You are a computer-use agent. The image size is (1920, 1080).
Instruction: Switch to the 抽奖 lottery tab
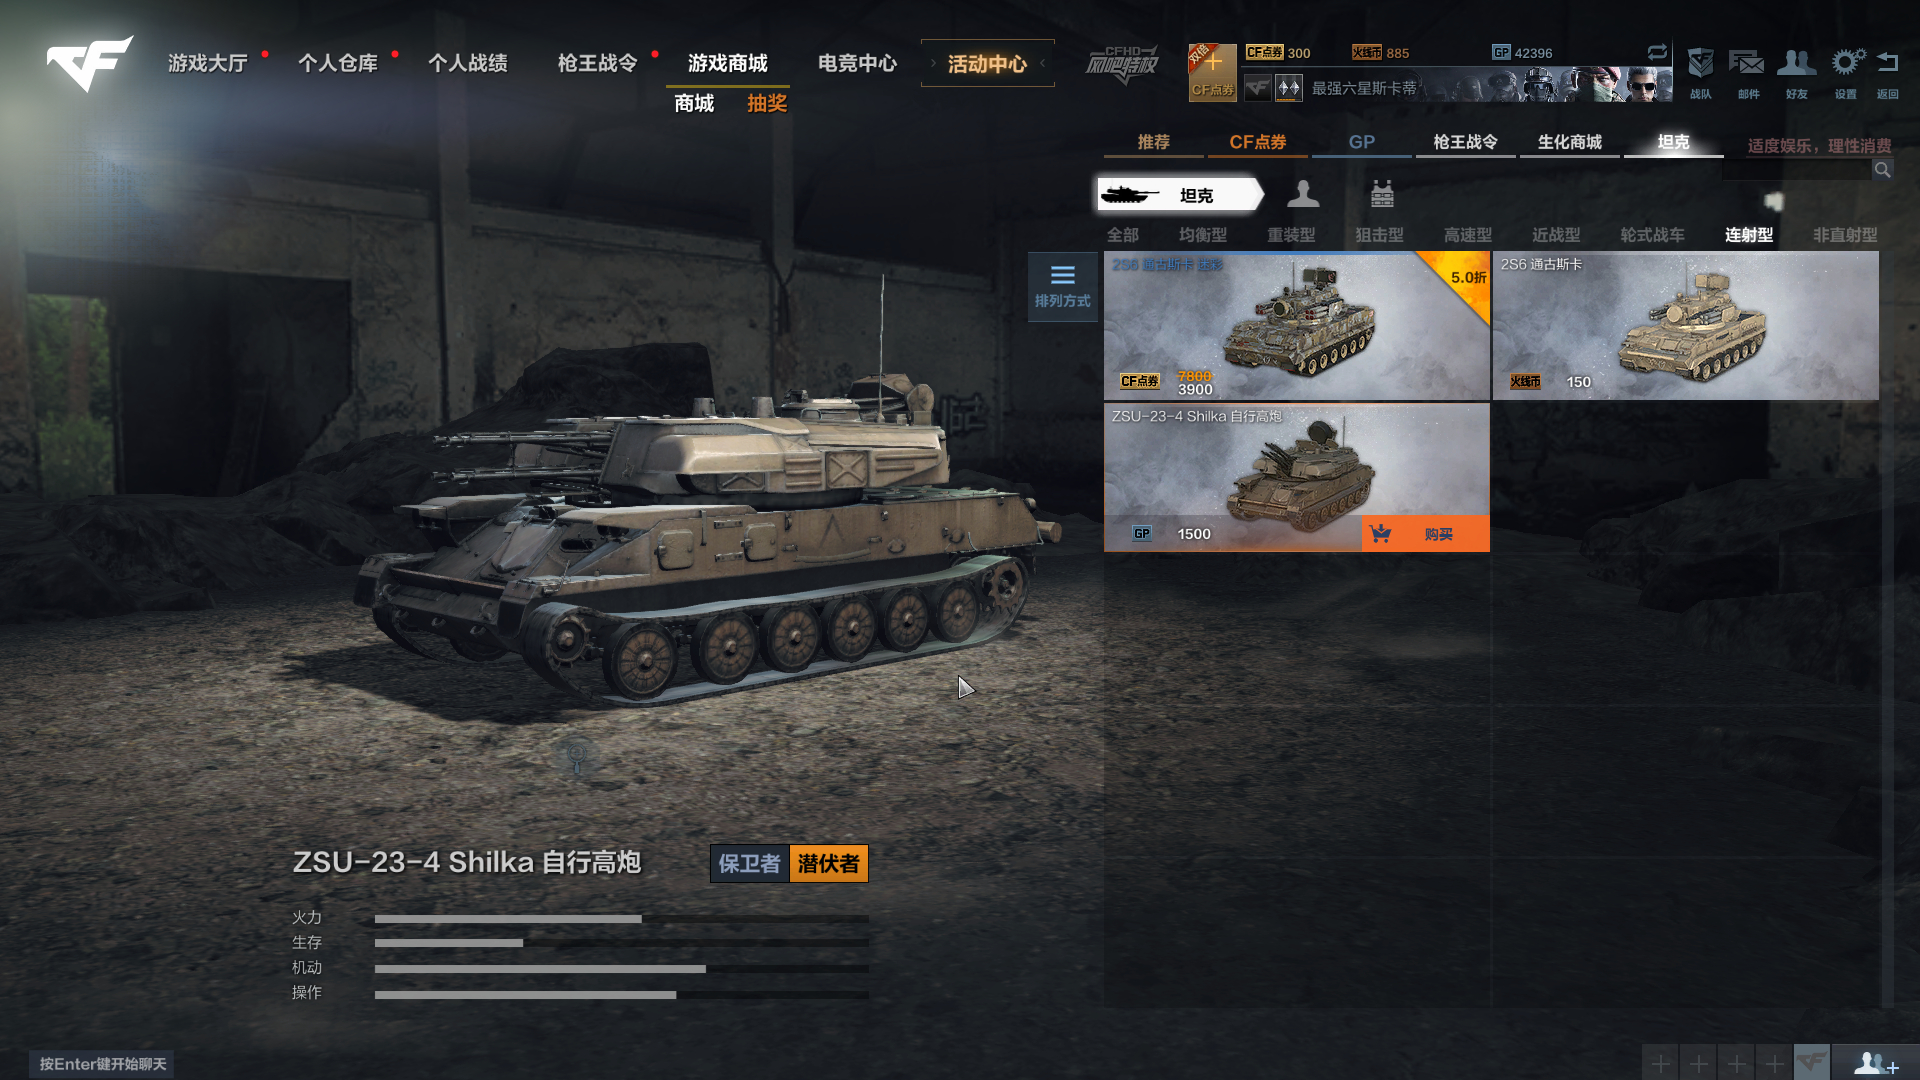767,103
